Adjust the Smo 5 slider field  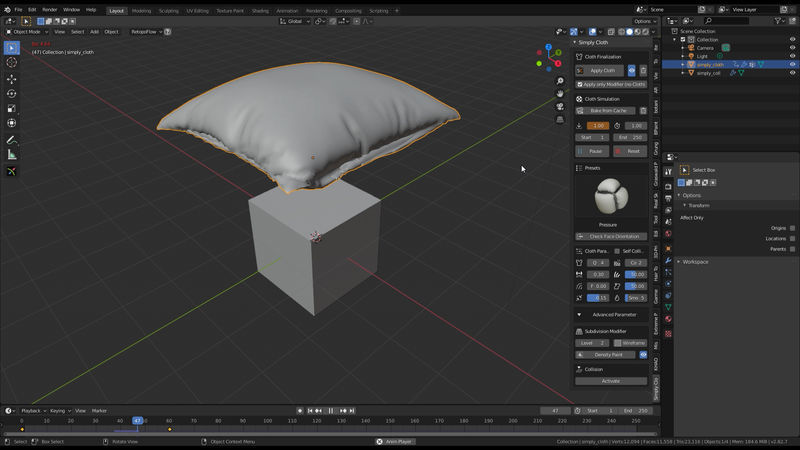pyautogui.click(x=636, y=298)
